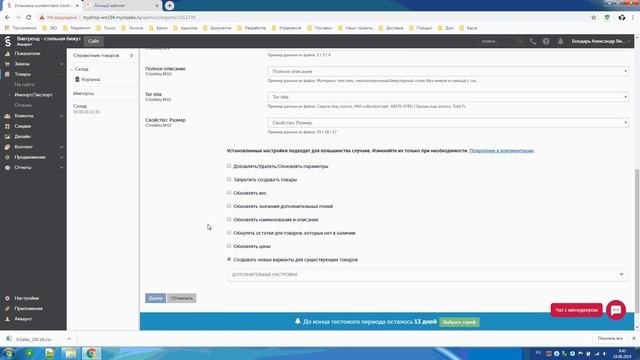This screenshot has height=360, width=640.
Task: Click the Контент sidebar icon
Action: [x=7, y=147]
